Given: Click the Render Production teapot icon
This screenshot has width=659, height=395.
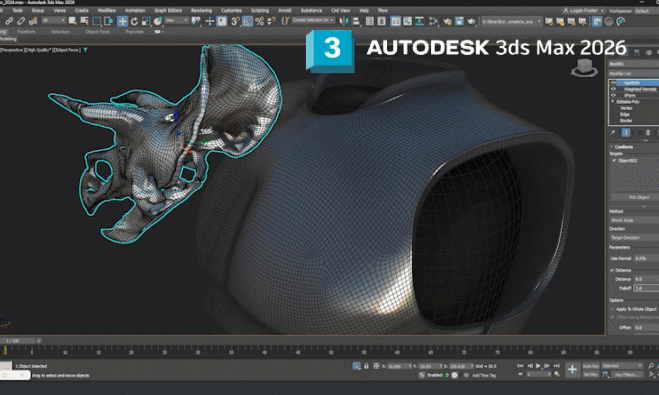Looking at the screenshot, I should [471, 21].
